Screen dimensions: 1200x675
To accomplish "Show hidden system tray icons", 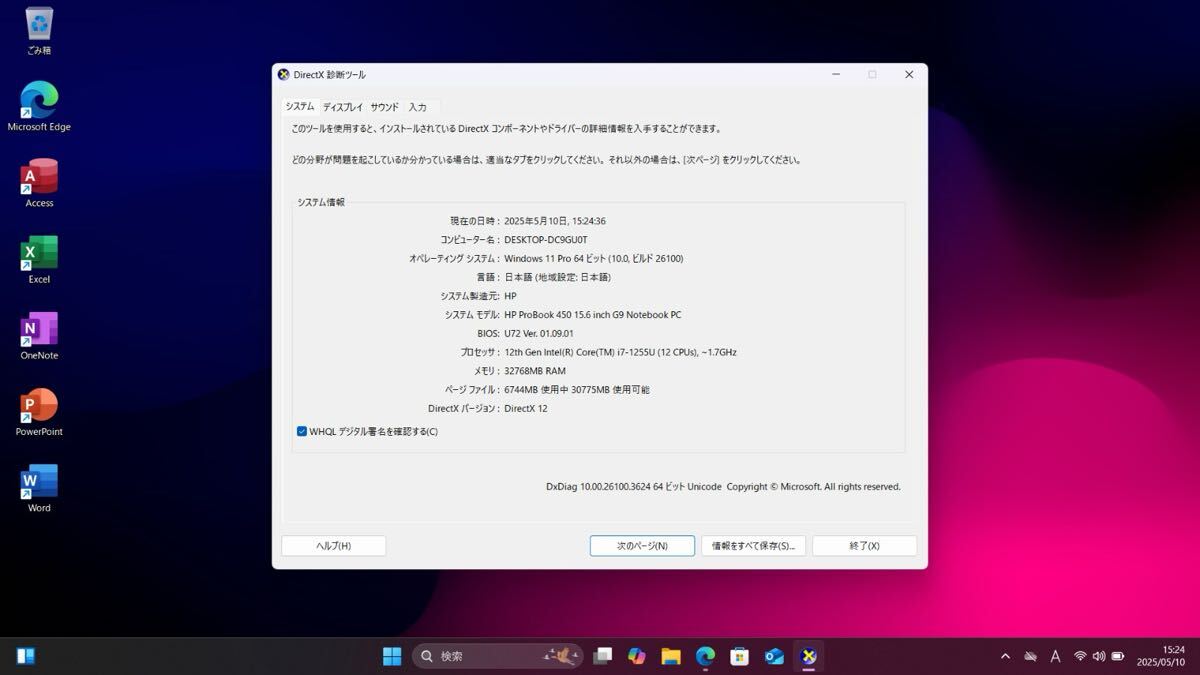I will click(1005, 656).
